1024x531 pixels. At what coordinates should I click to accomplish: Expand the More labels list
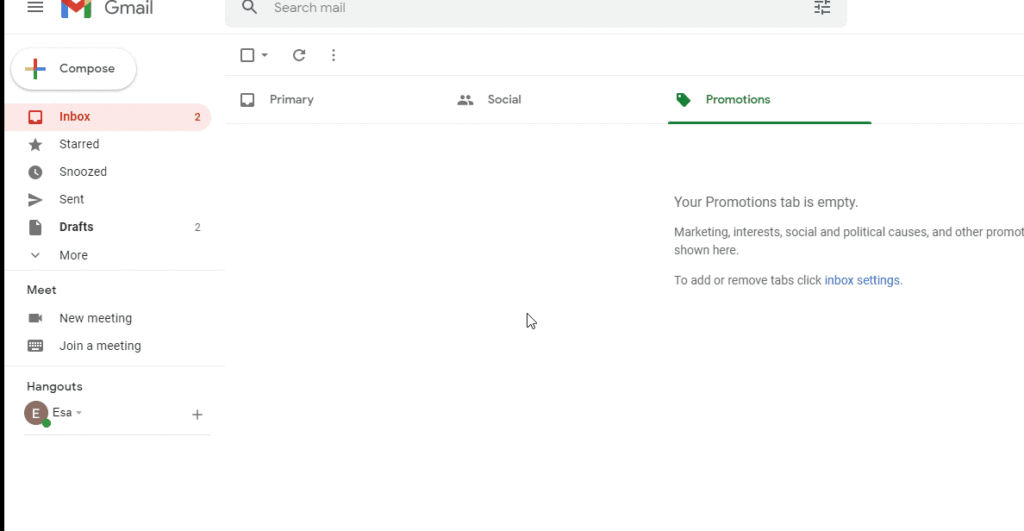tap(72, 255)
